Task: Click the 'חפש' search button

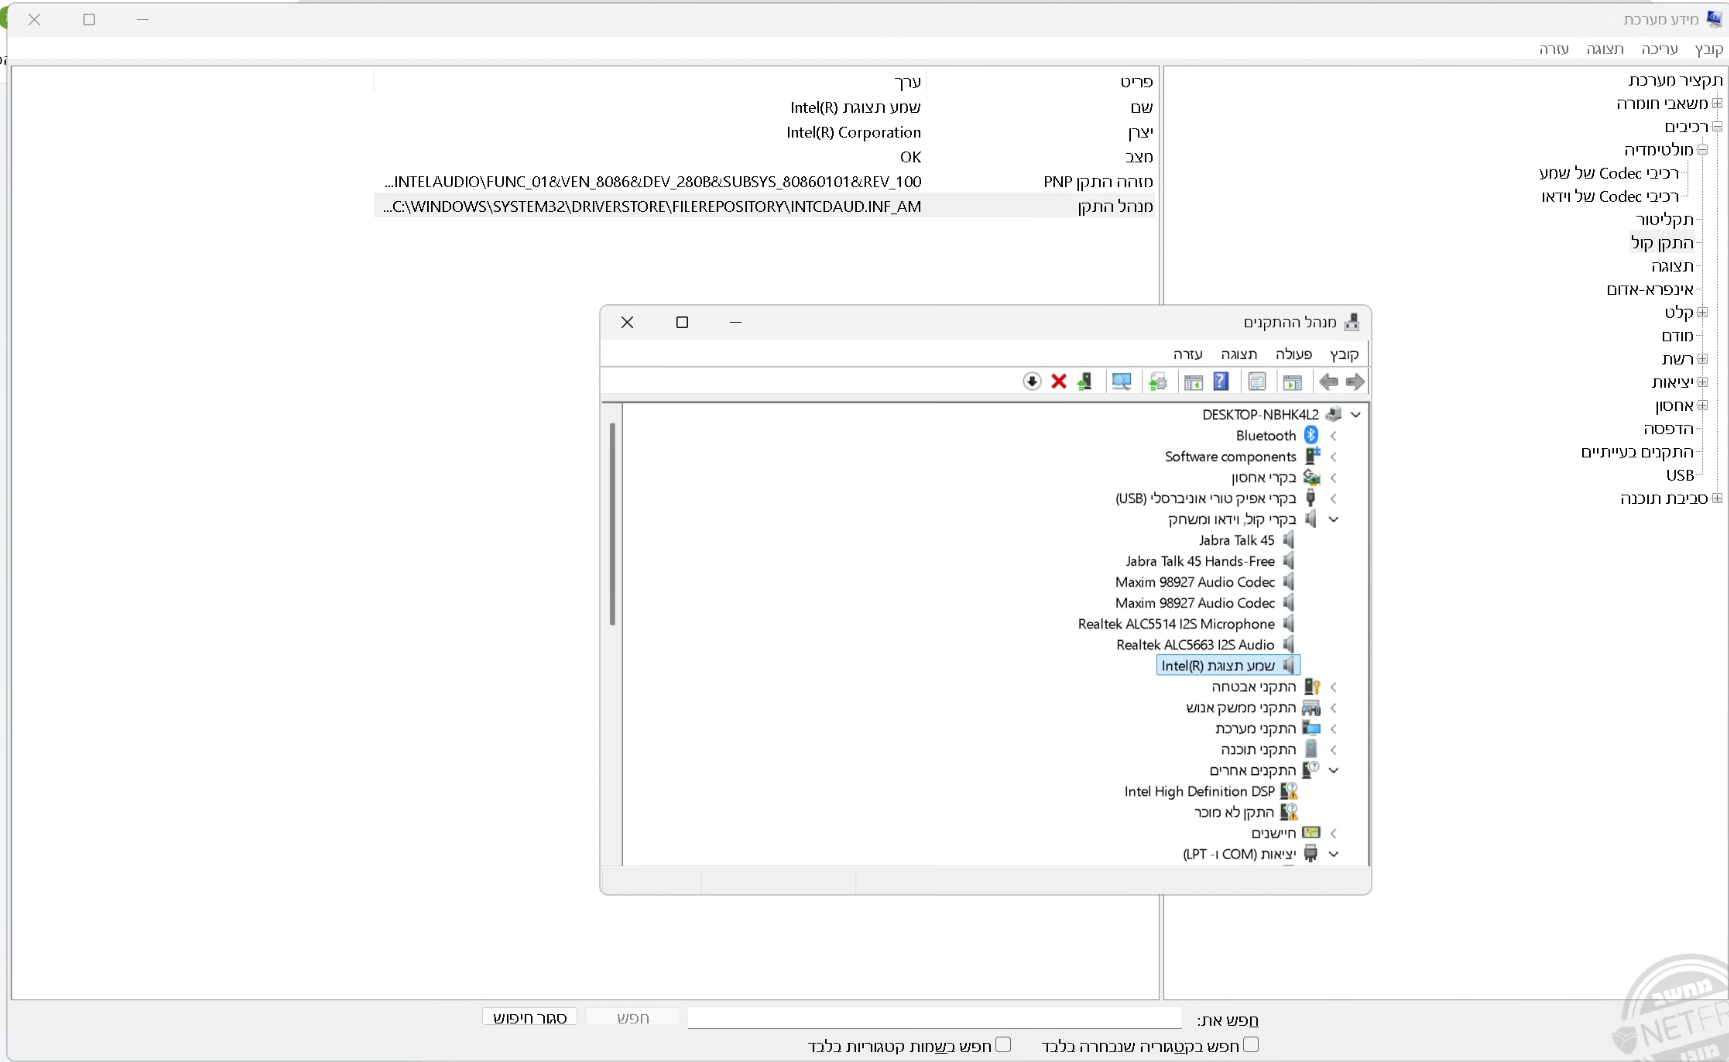Action: tap(633, 1016)
